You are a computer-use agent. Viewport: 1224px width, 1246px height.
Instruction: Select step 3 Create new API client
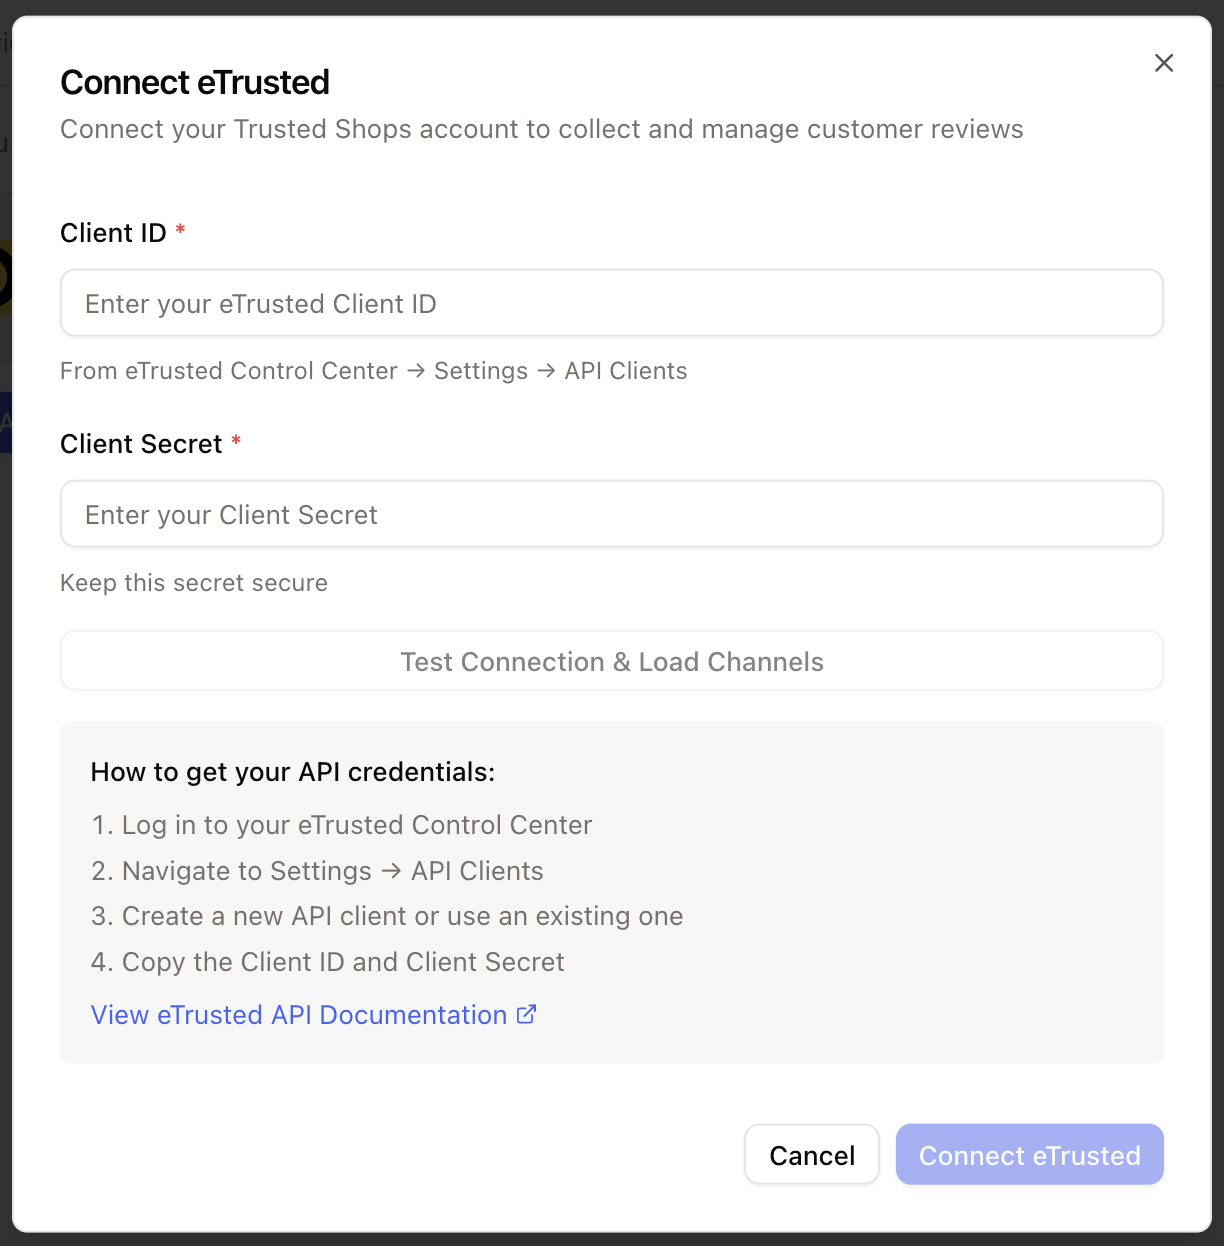[387, 916]
